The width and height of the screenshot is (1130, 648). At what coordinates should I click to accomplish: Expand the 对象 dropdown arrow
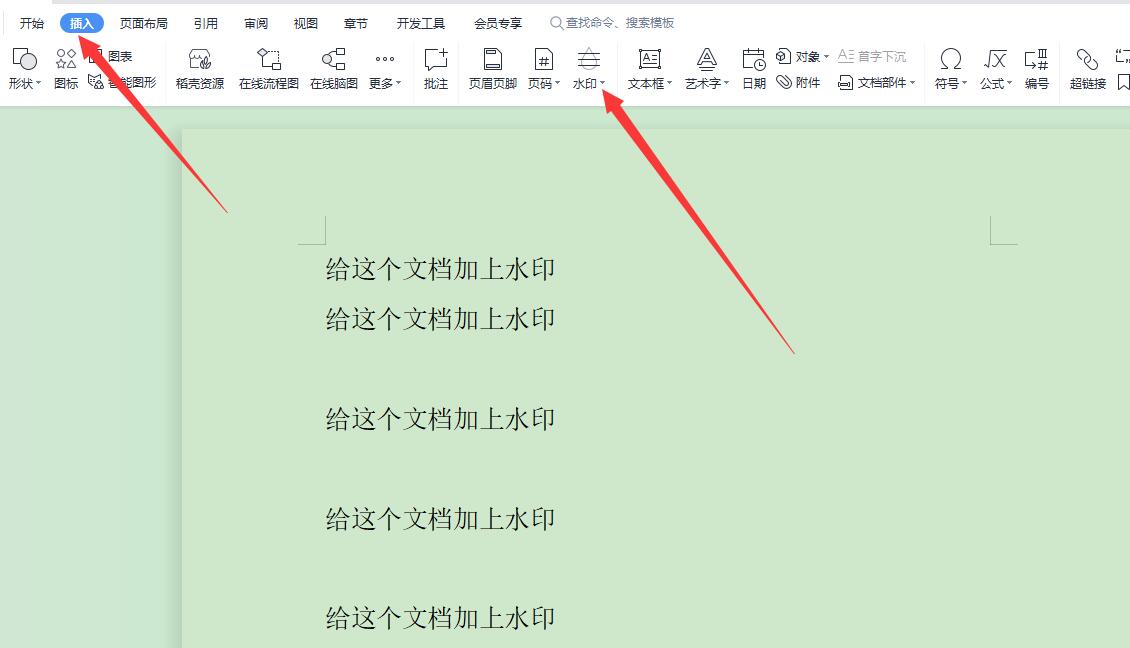tap(826, 56)
